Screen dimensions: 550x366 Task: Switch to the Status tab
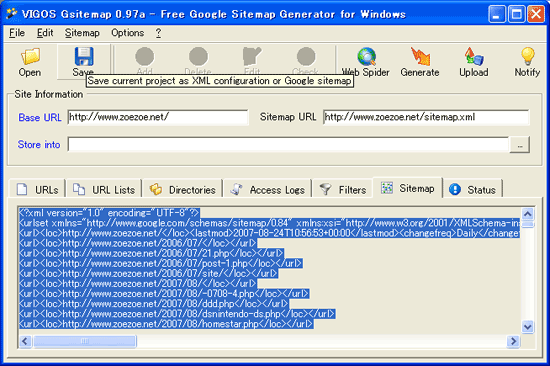tap(472, 189)
